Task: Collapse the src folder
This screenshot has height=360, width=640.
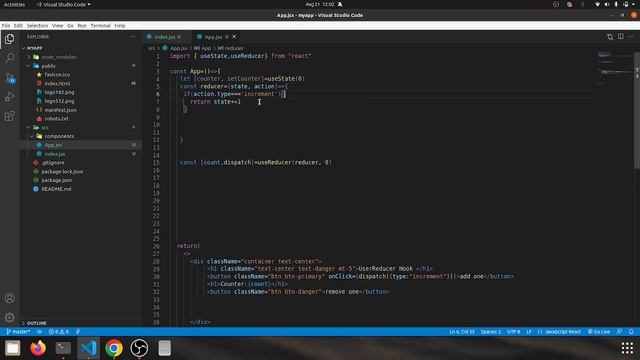Action: click(44, 127)
